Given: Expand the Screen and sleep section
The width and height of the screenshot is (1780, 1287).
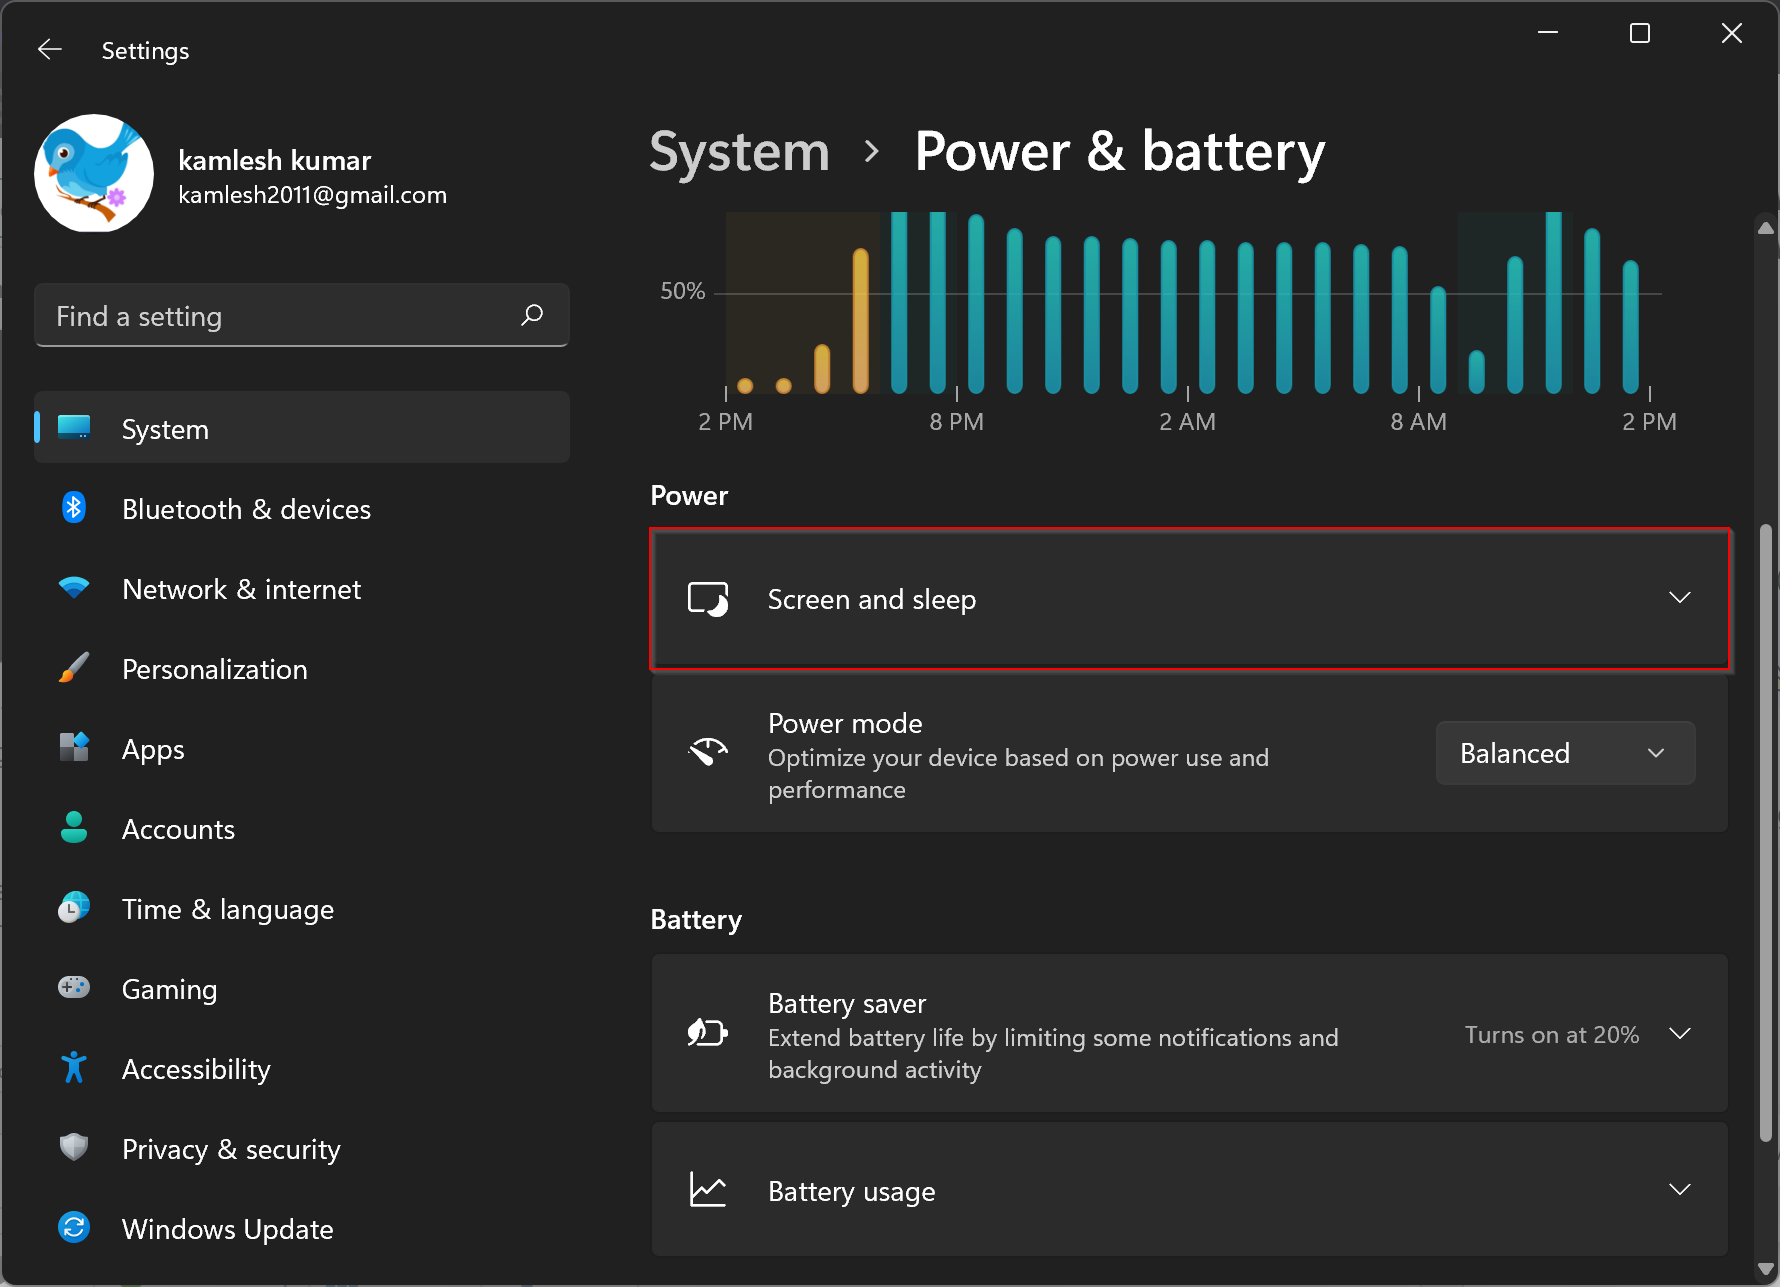Looking at the screenshot, I should 1190,599.
